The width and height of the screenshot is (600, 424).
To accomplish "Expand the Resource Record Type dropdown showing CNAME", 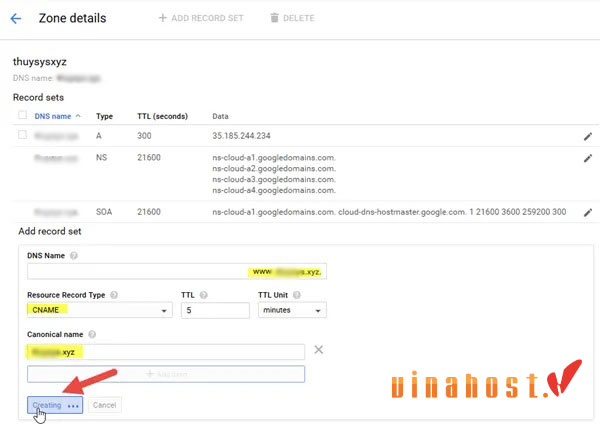I will click(x=98, y=311).
